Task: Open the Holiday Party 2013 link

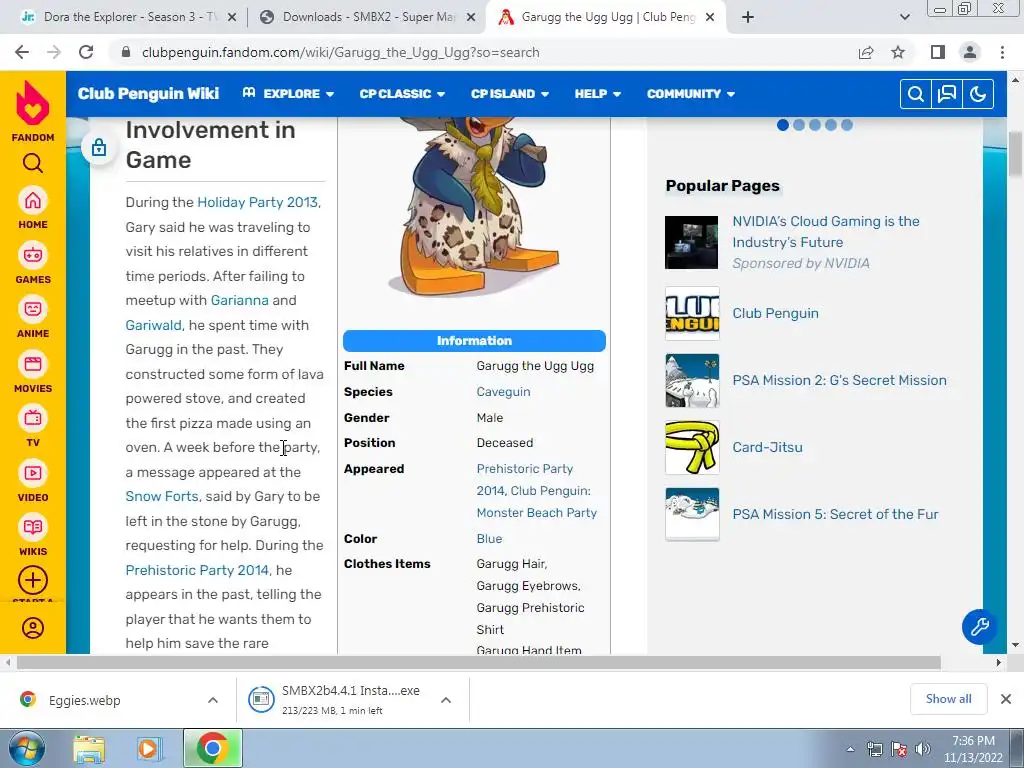Action: (x=257, y=202)
